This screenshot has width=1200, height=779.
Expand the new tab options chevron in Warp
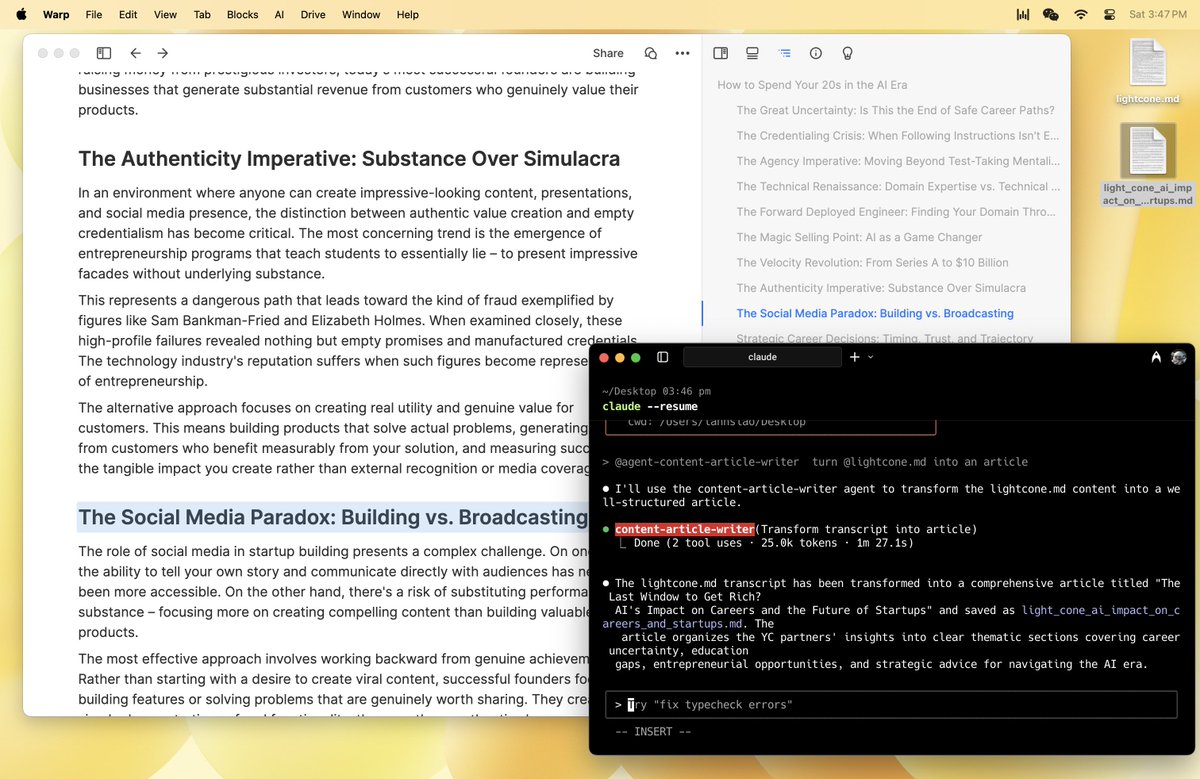click(x=870, y=357)
